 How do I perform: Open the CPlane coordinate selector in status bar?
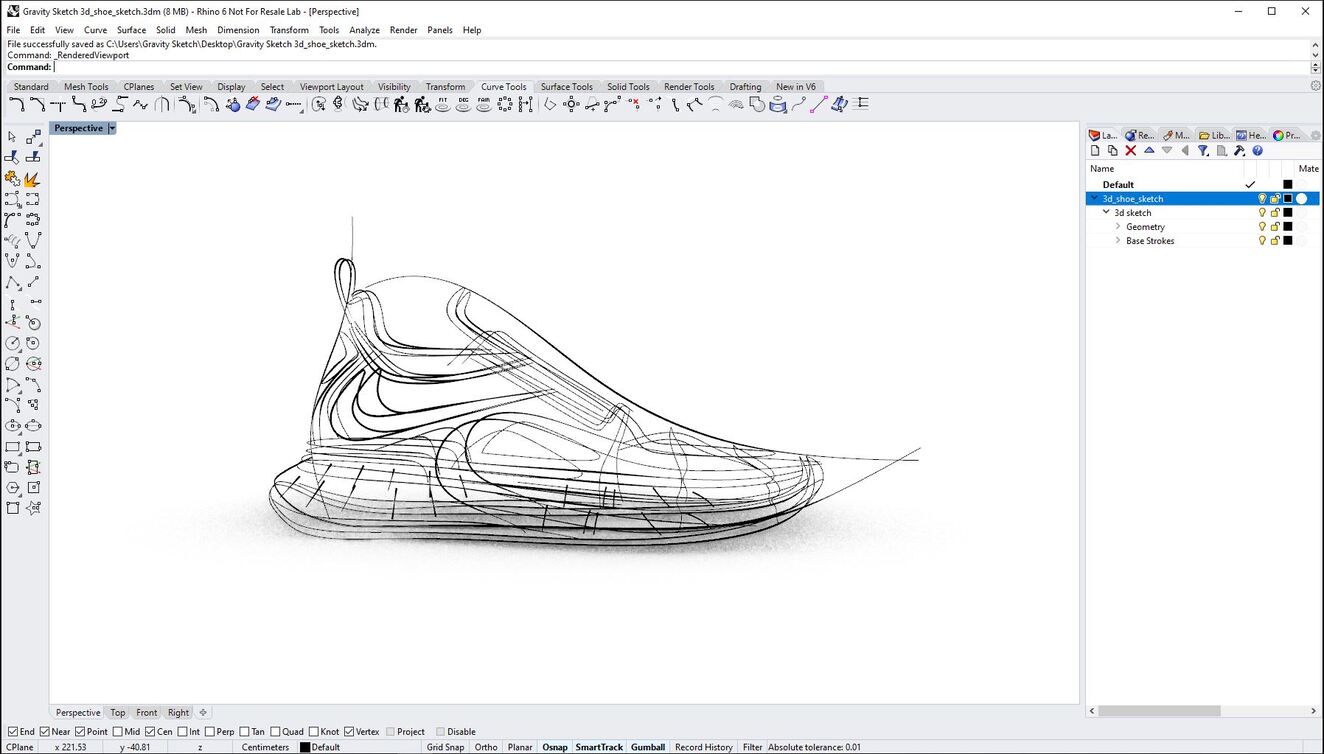click(x=20, y=747)
